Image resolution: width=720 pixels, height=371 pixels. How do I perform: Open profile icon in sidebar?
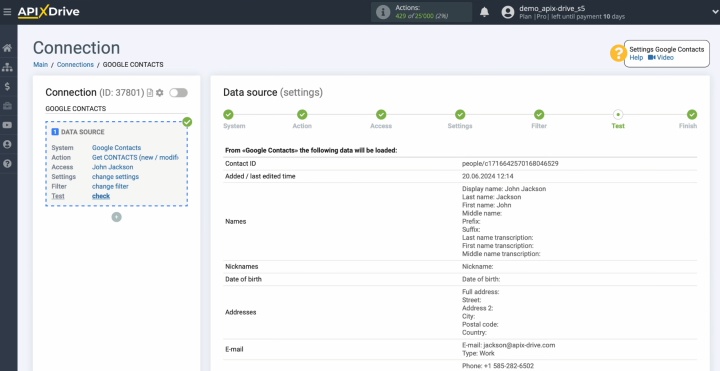[7, 144]
